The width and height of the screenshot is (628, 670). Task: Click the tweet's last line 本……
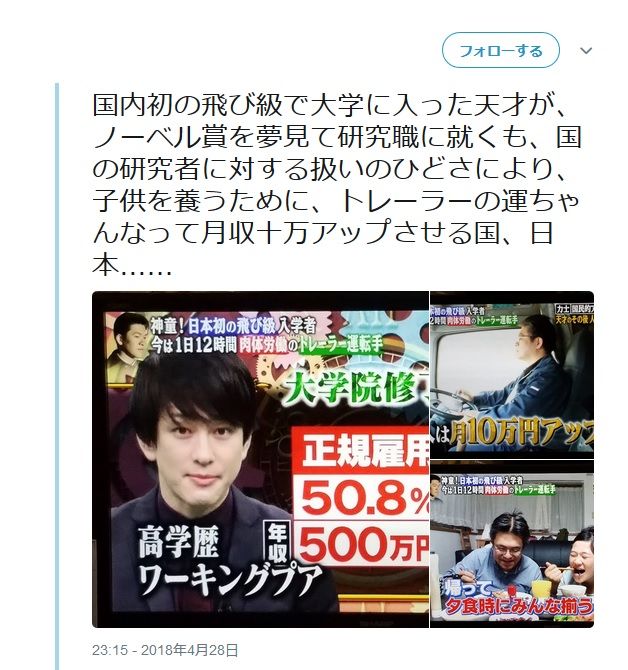(x=132, y=266)
